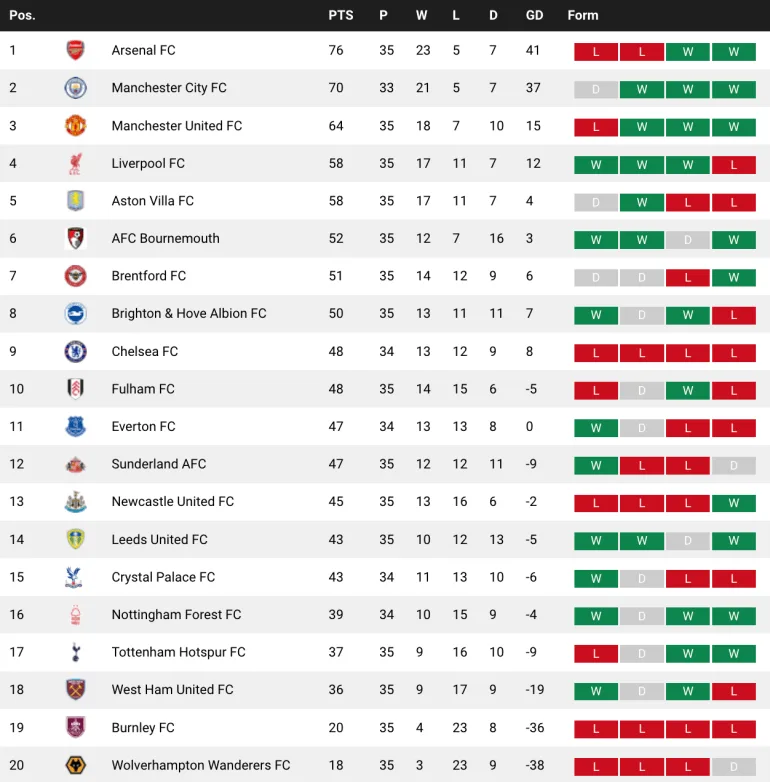The image size is (770, 782).
Task: Click the Wolverhampton Wanderers FC crest
Action: 75,765
